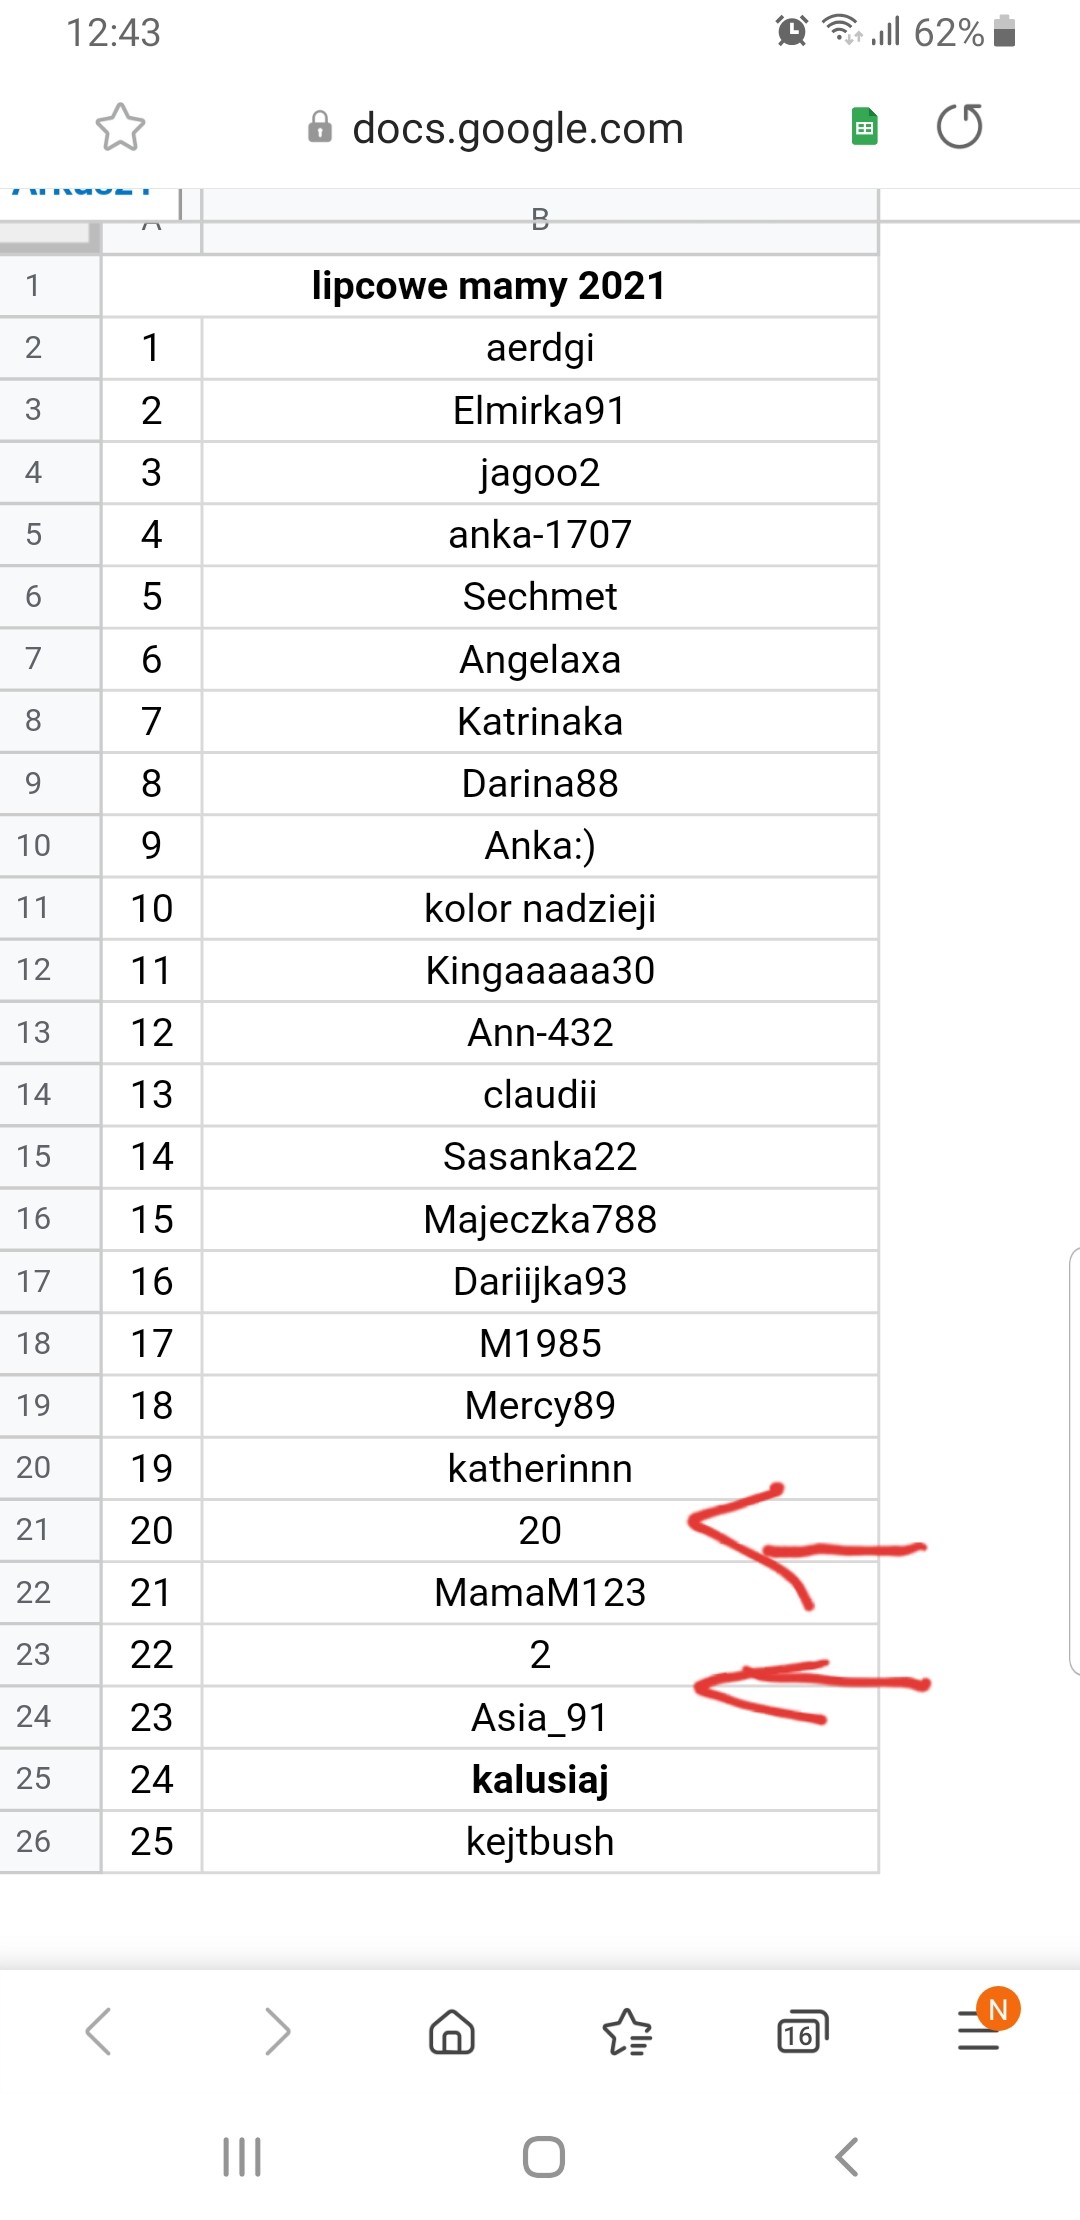The image size is (1080, 2220).
Task: Reload the page with refresh icon
Action: coord(959,127)
